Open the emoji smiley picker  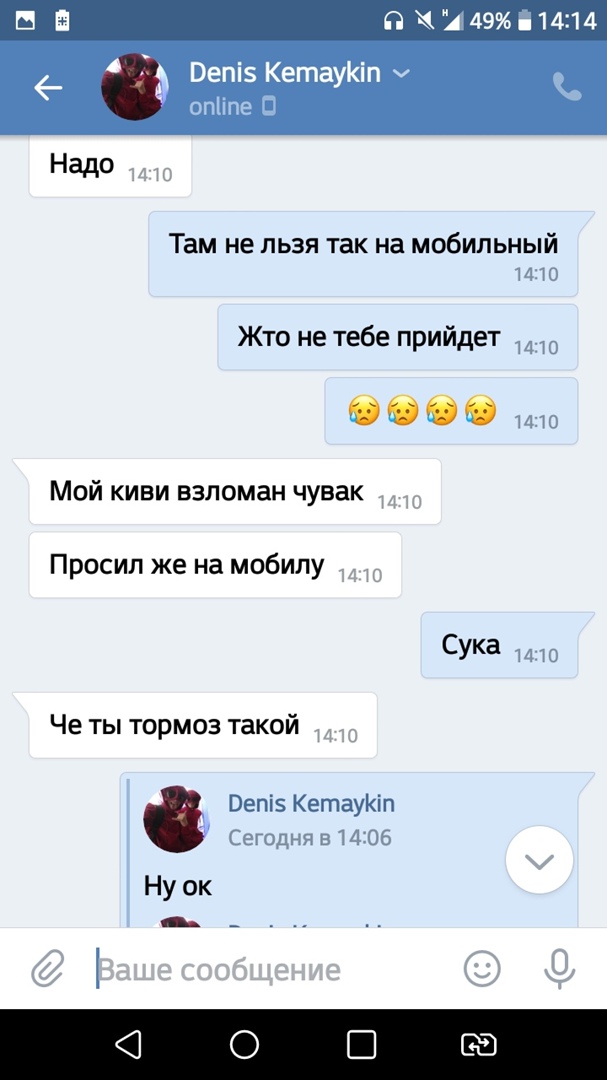[x=482, y=968]
